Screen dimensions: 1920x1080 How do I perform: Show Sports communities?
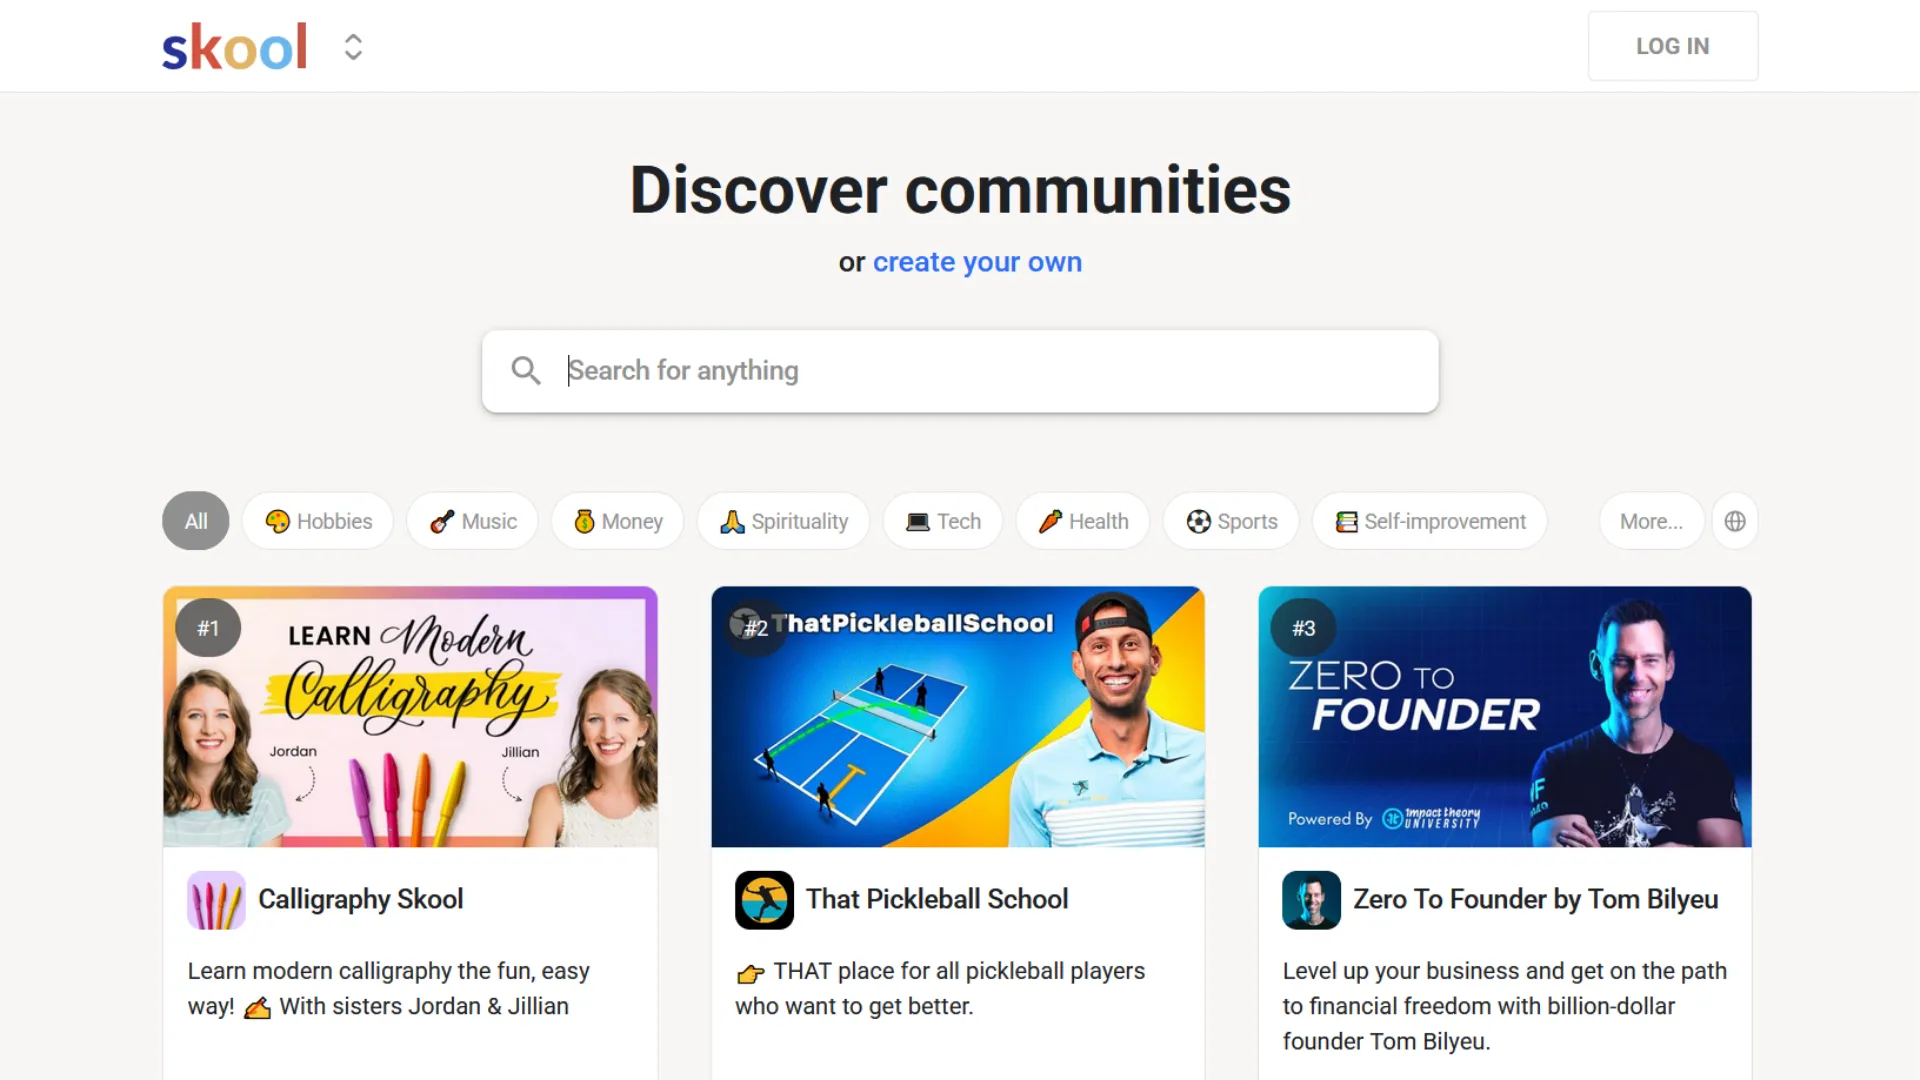click(1231, 521)
